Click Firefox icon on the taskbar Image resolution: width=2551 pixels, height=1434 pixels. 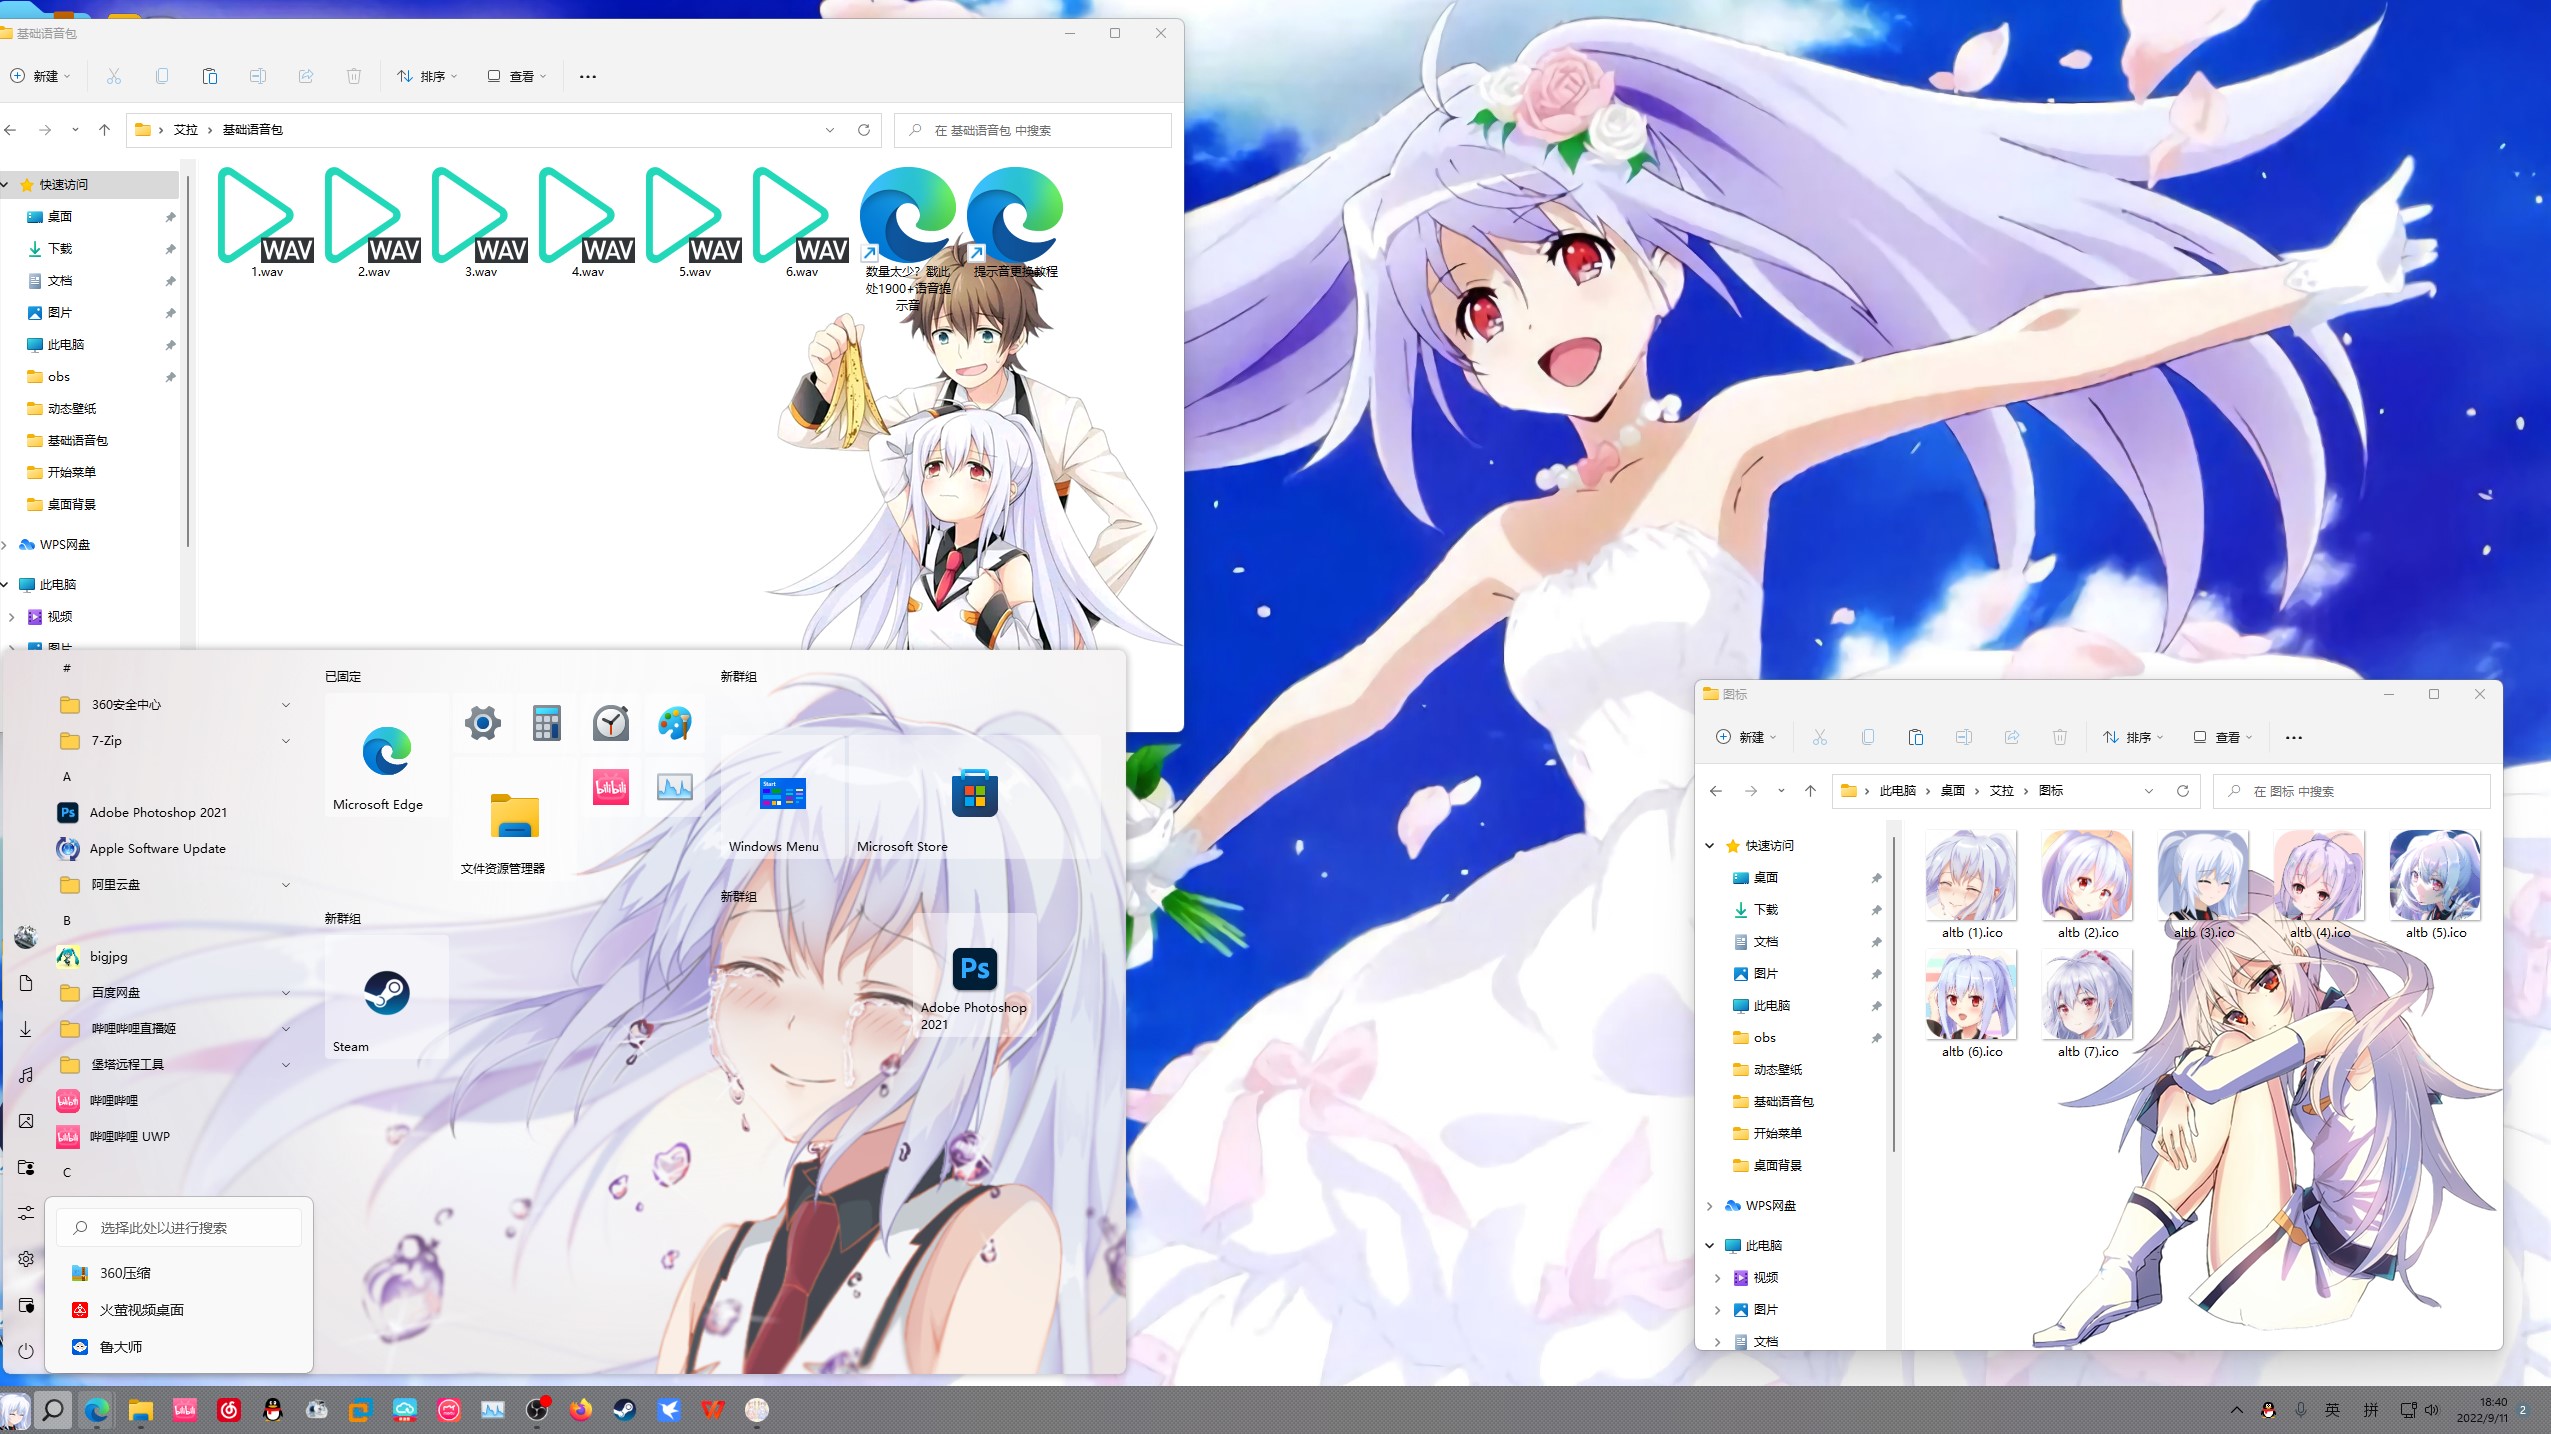tap(580, 1410)
